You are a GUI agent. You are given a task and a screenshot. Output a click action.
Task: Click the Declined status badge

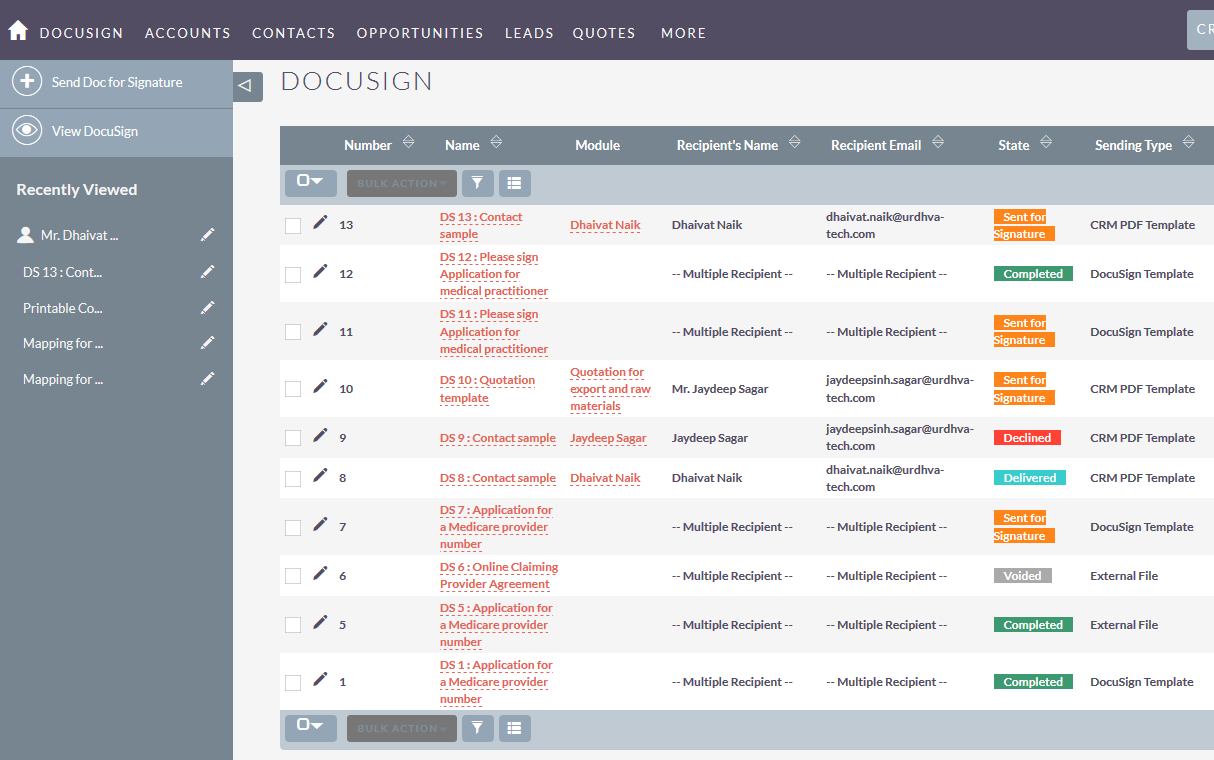pyautogui.click(x=1027, y=437)
